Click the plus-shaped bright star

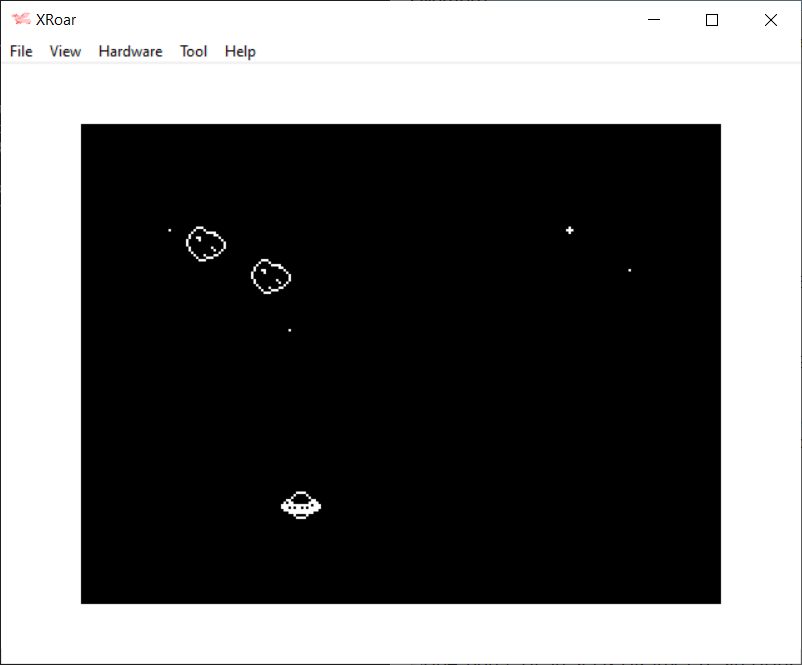point(570,230)
